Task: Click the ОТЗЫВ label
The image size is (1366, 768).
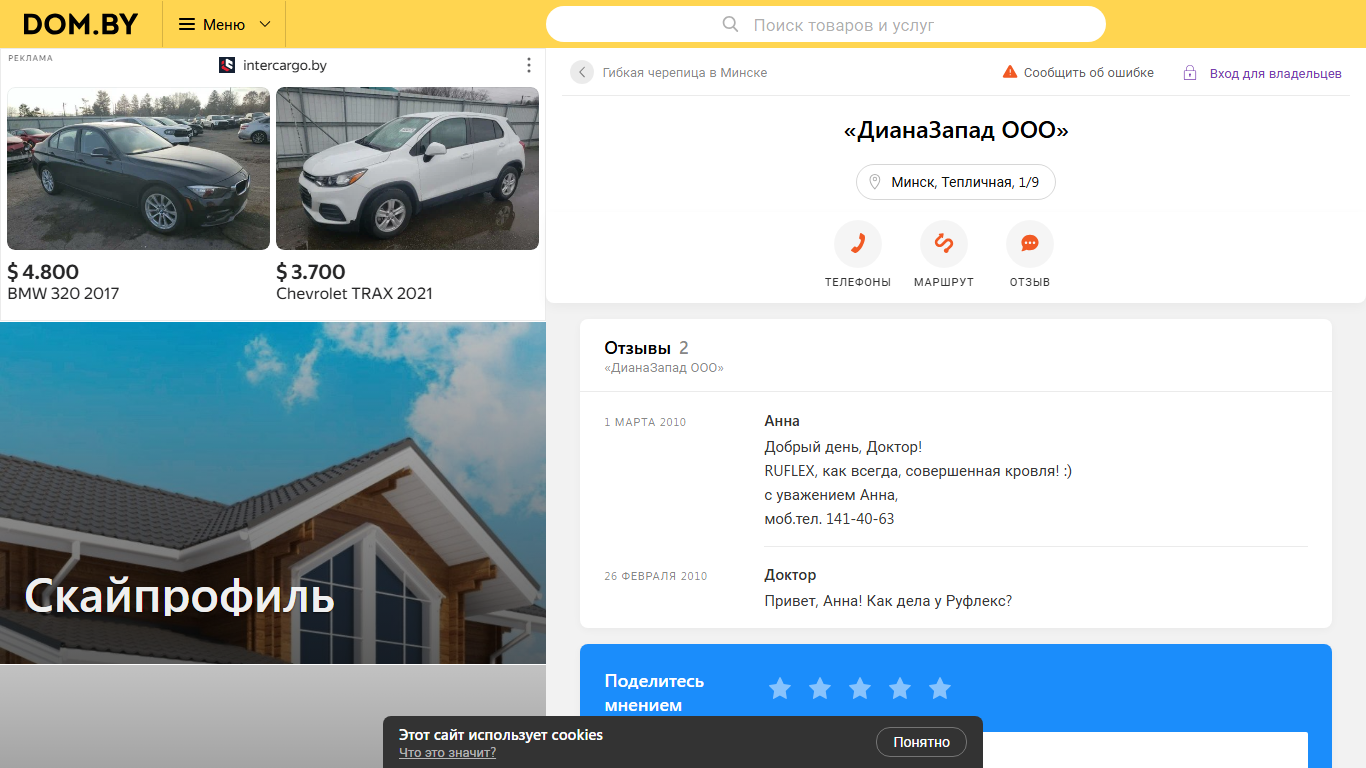Action: click(x=1030, y=283)
